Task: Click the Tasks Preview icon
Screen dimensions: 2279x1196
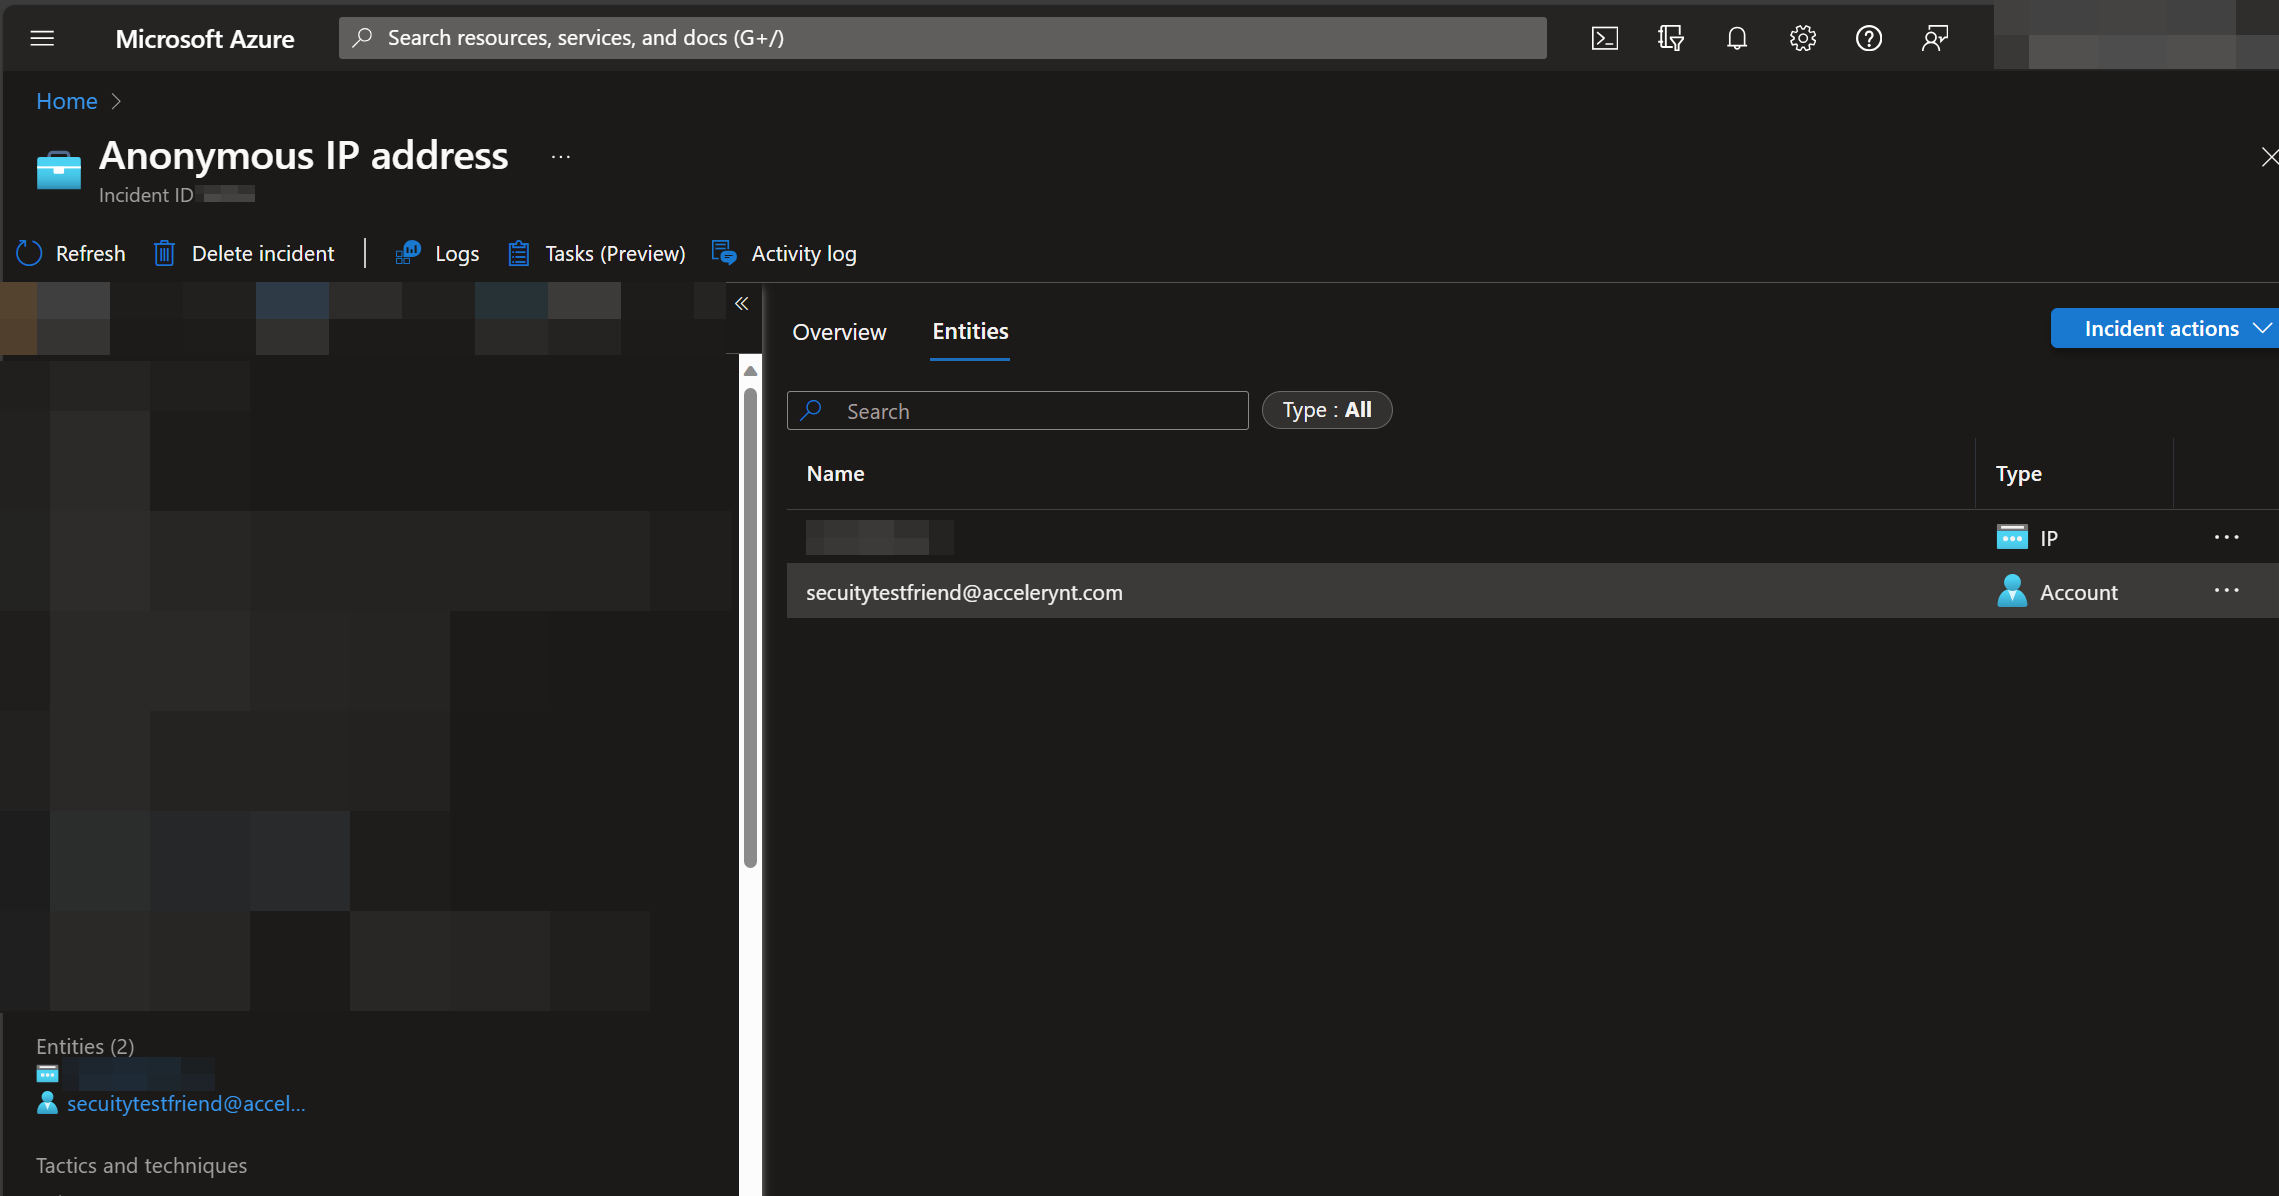Action: (519, 253)
